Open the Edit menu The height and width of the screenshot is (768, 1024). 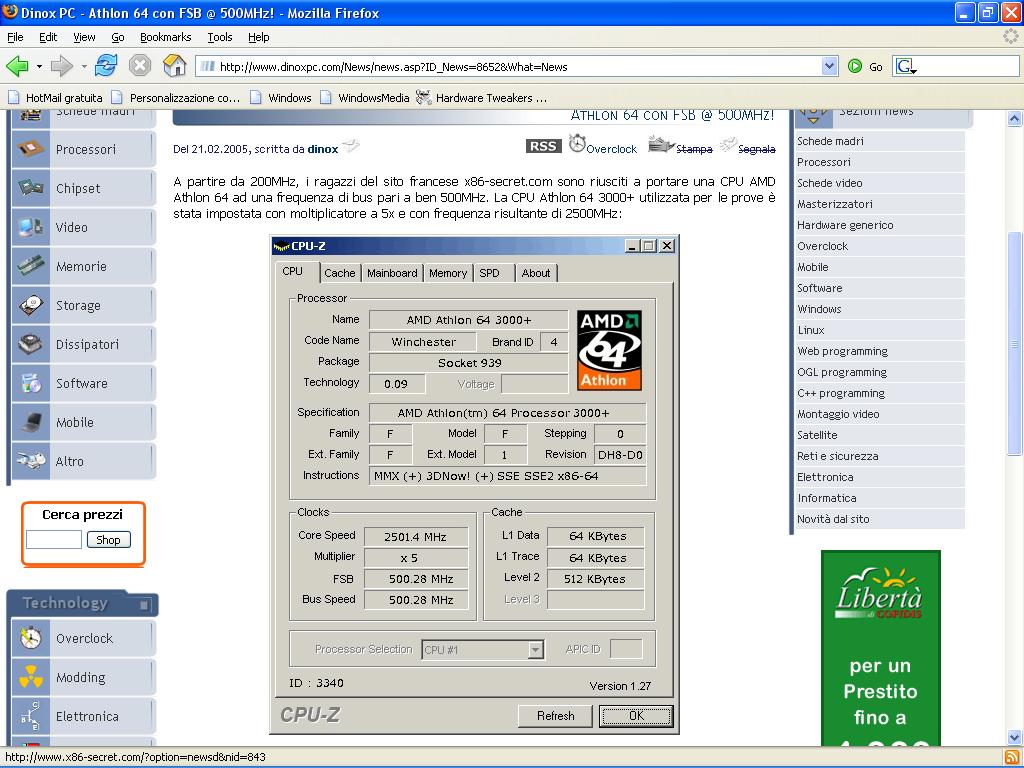point(48,37)
